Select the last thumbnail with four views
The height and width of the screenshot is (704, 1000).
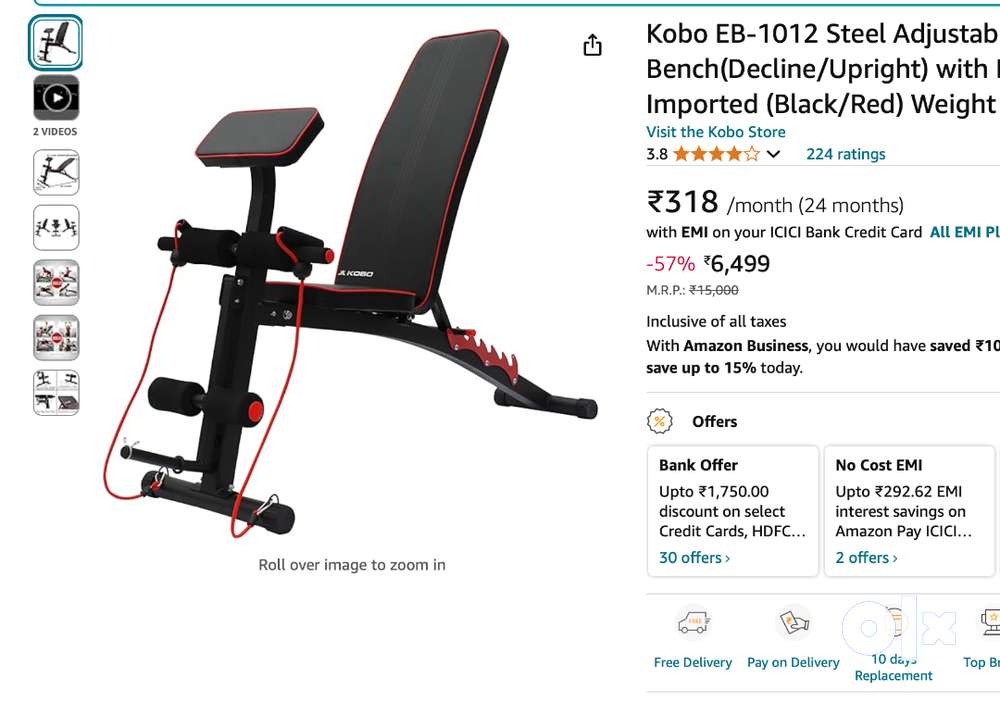pos(56,393)
